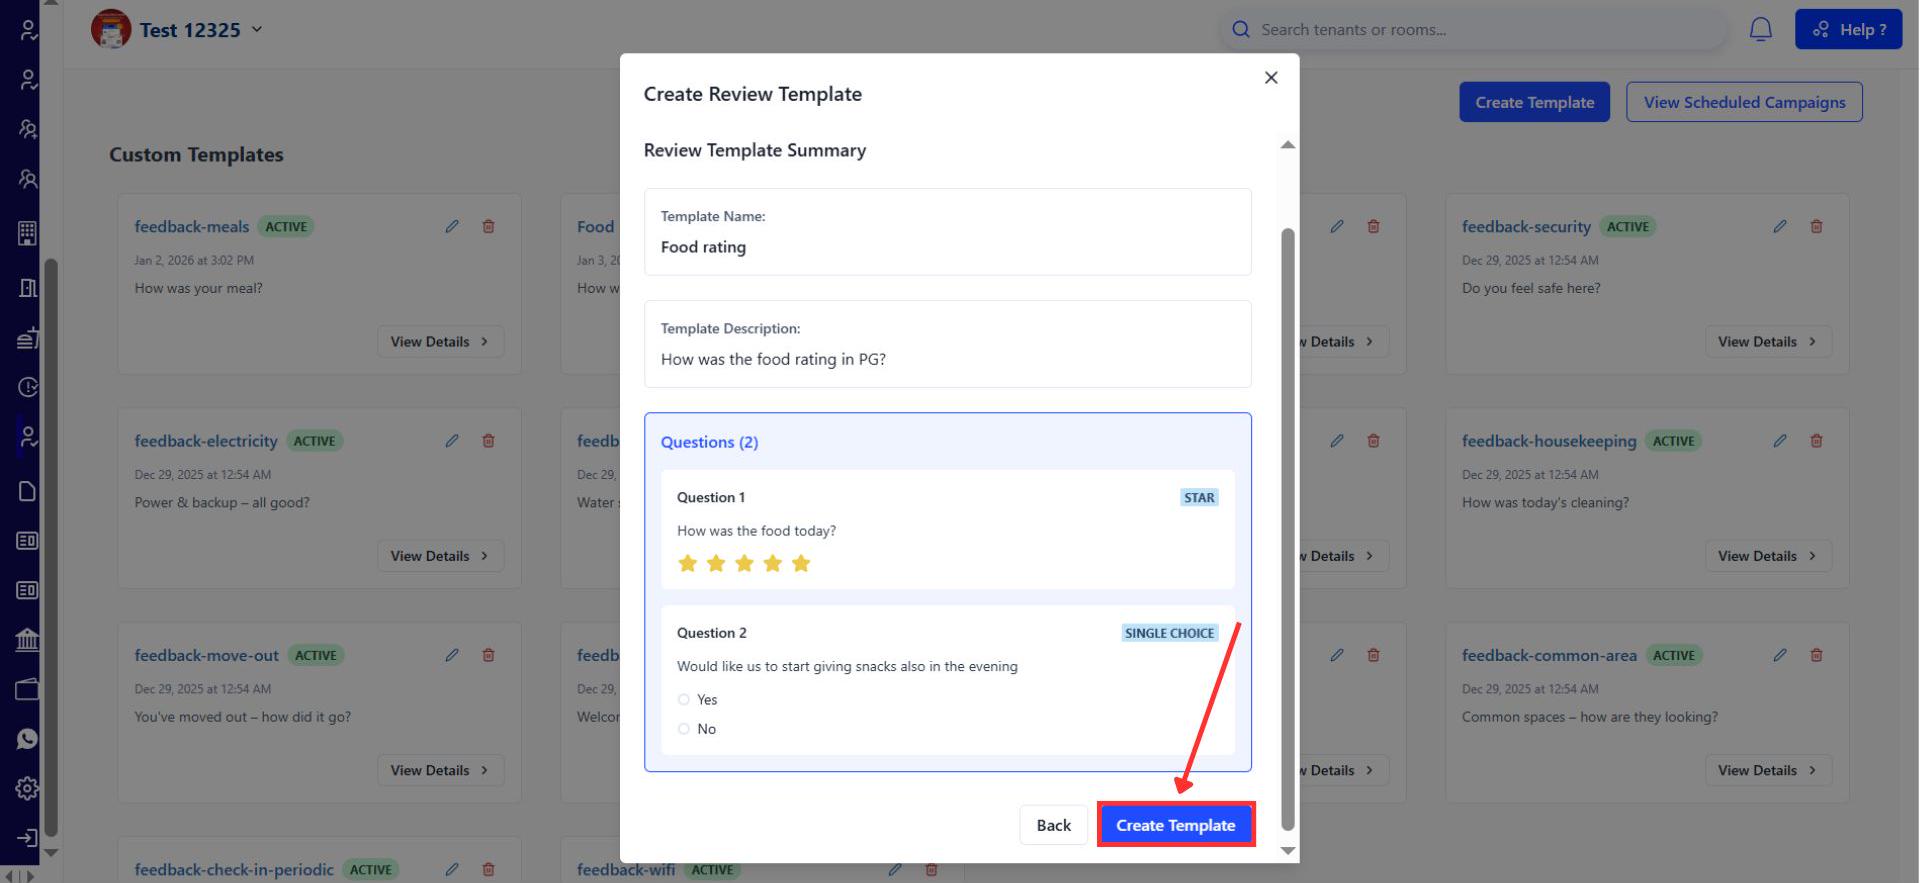Click the logout icon in the sidebar
Image resolution: width=1920 pixels, height=883 pixels.
click(x=27, y=838)
